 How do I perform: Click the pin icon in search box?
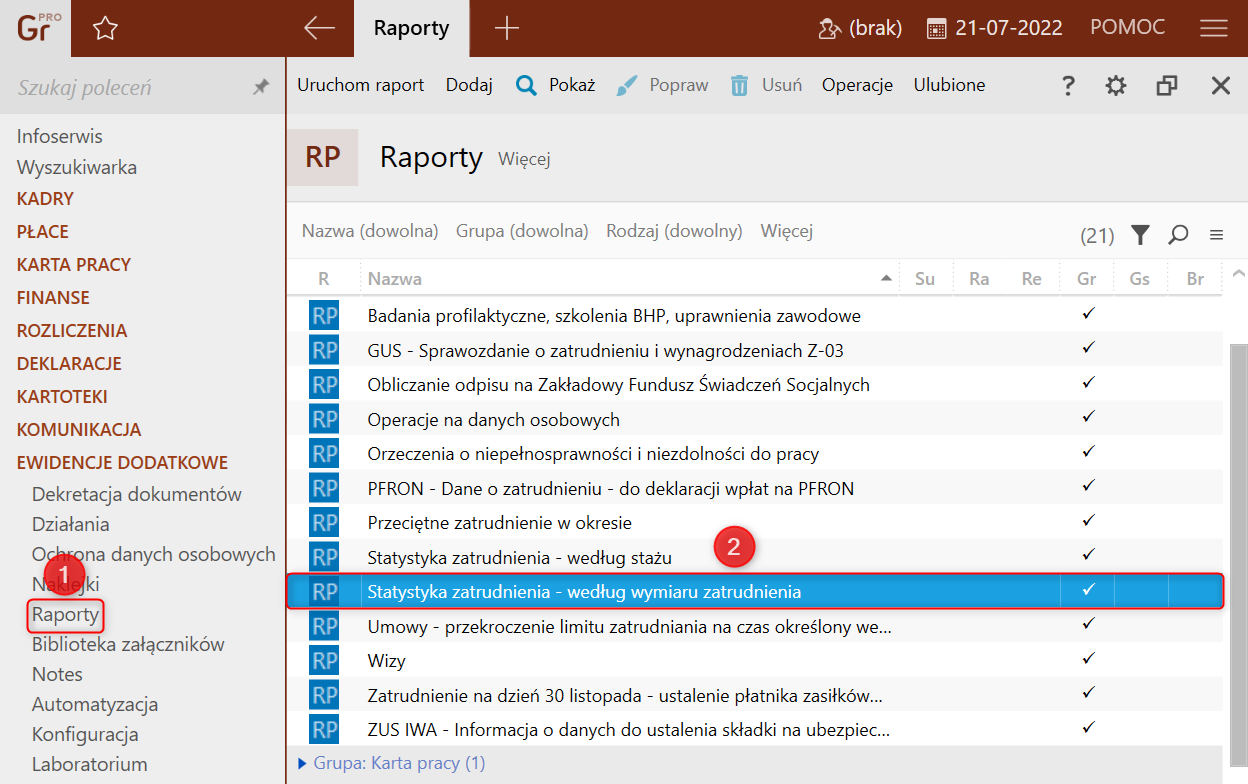(x=261, y=88)
